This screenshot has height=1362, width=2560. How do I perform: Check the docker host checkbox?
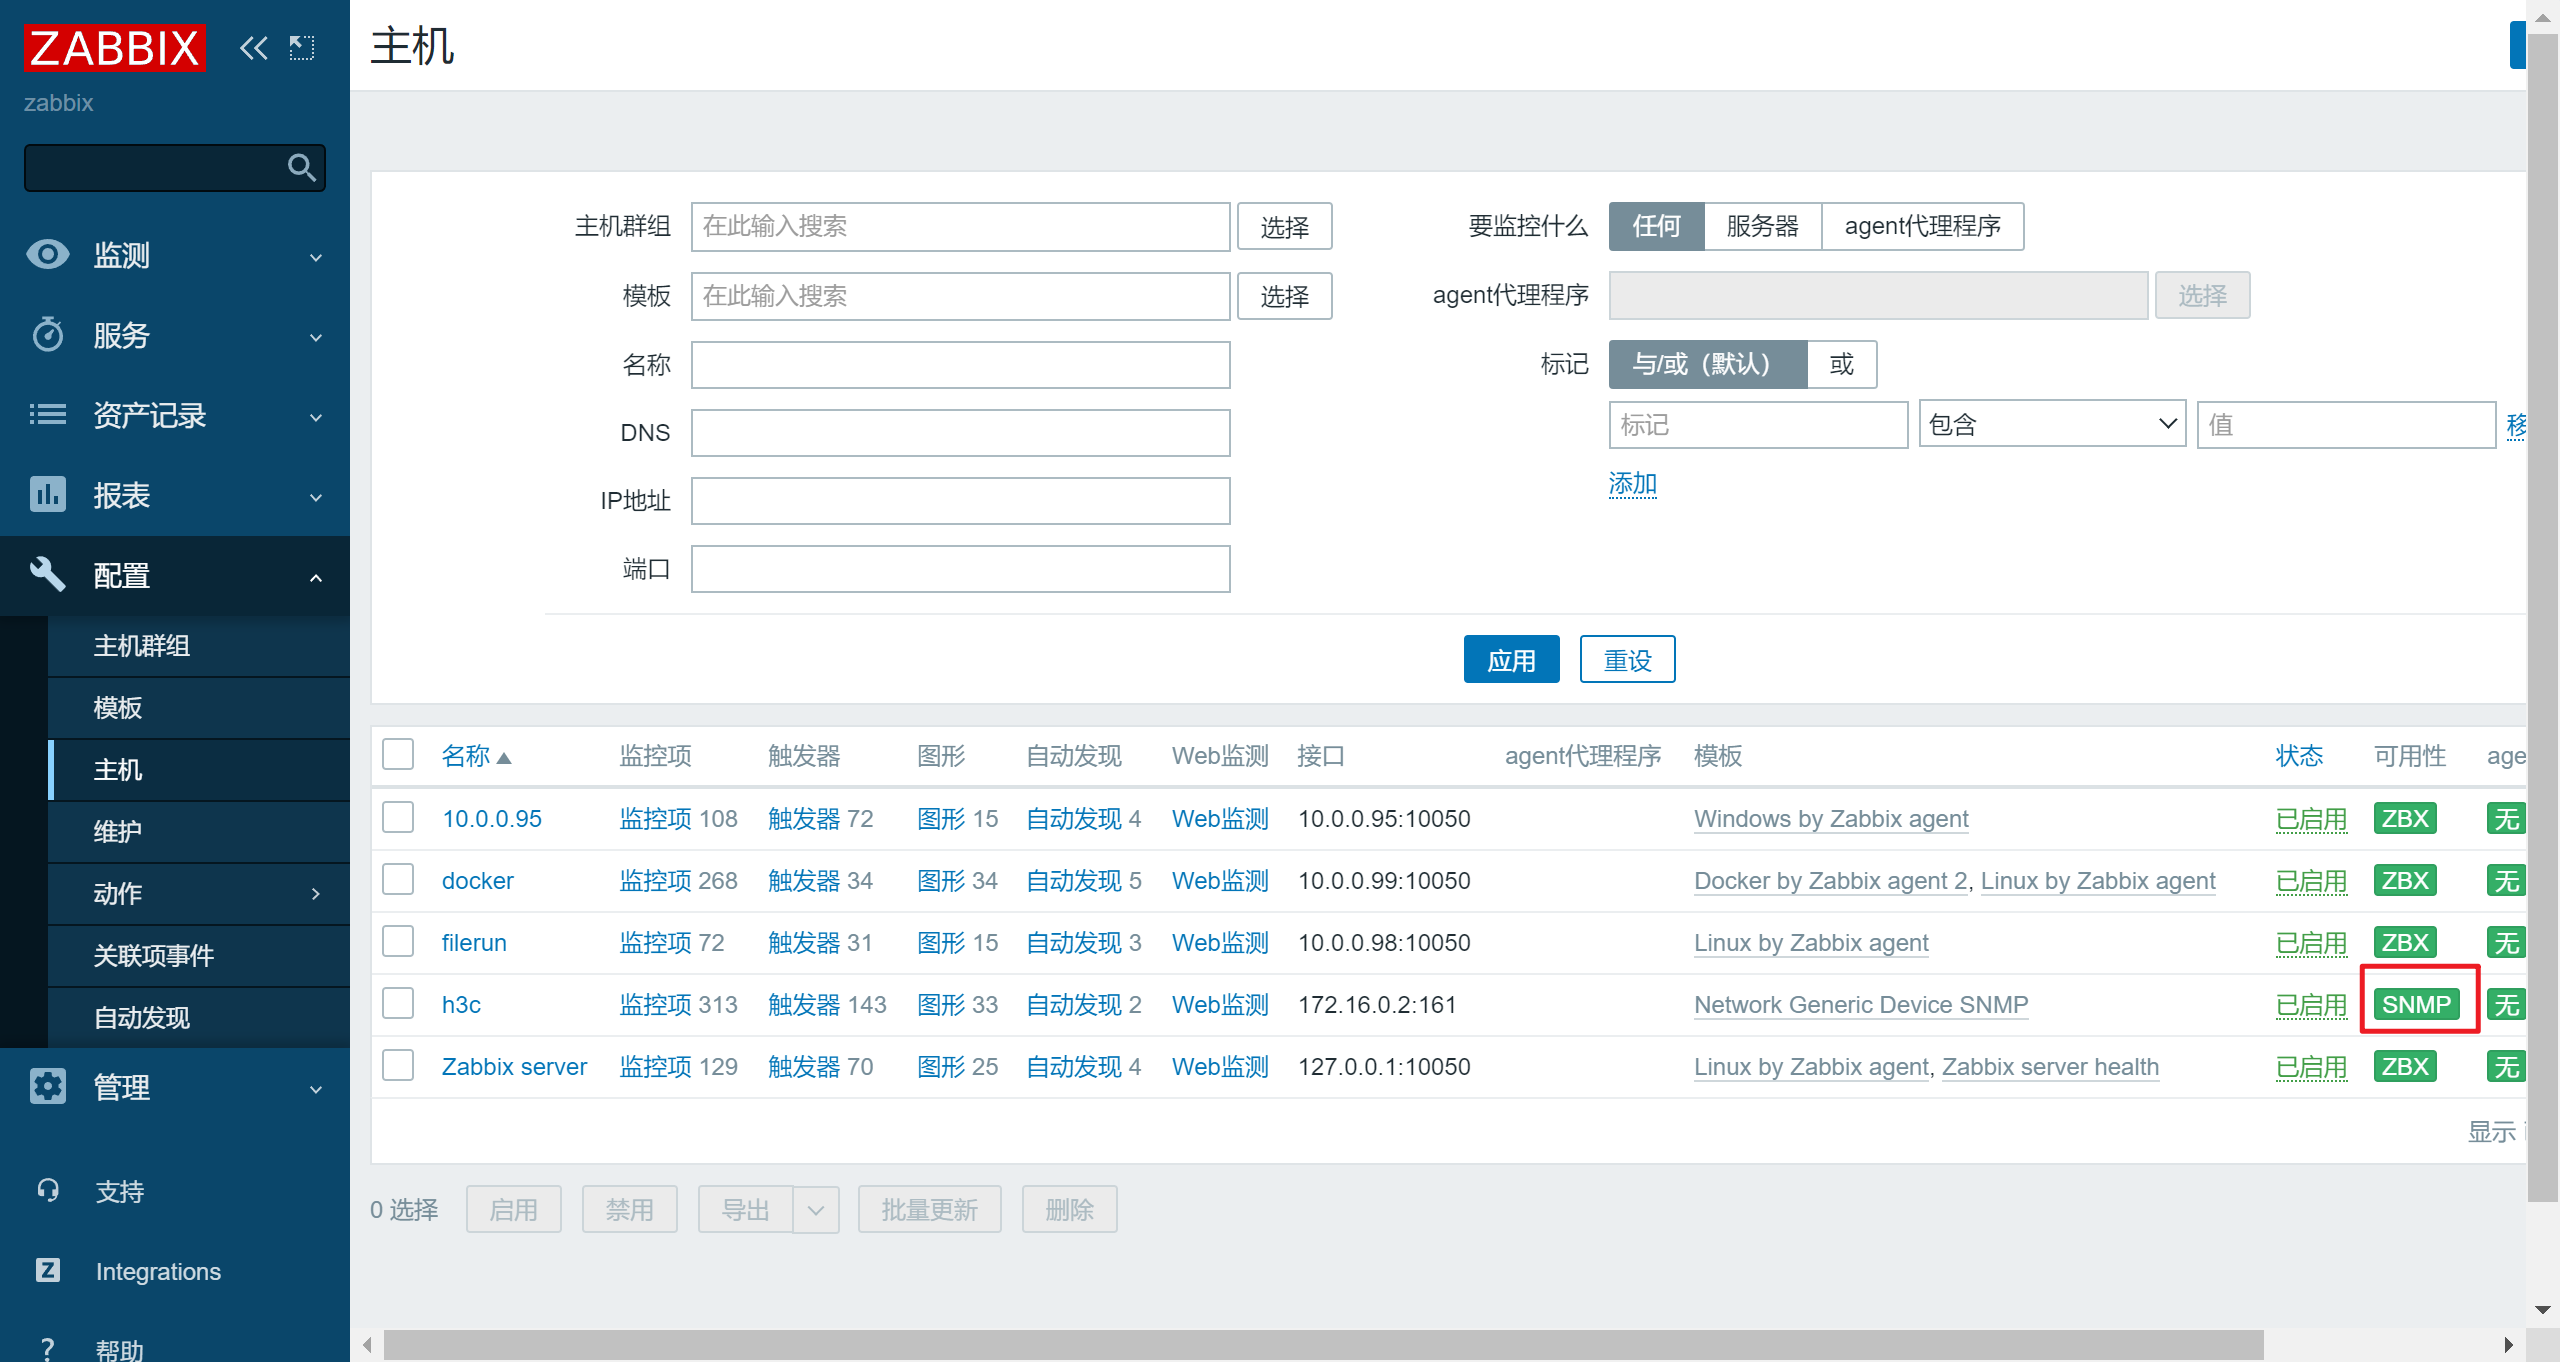[x=398, y=879]
